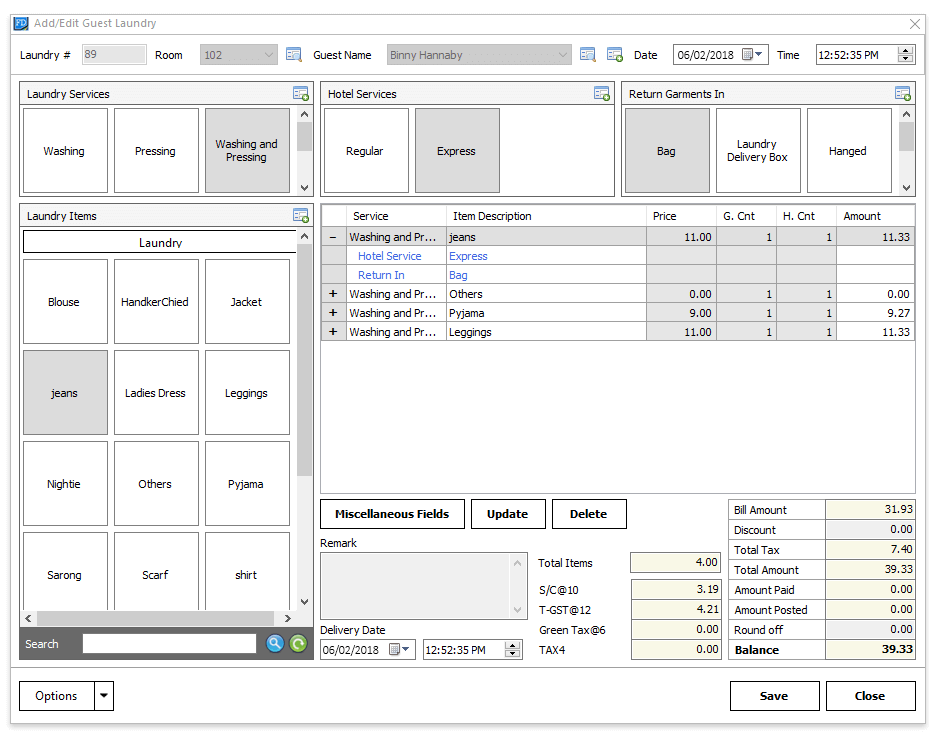Click the blue search magnifier icon
This screenshot has height=739, width=936.
point(275,643)
